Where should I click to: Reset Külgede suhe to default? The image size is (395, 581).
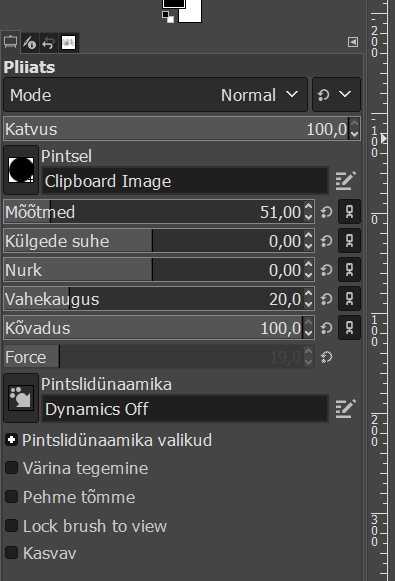(x=326, y=241)
